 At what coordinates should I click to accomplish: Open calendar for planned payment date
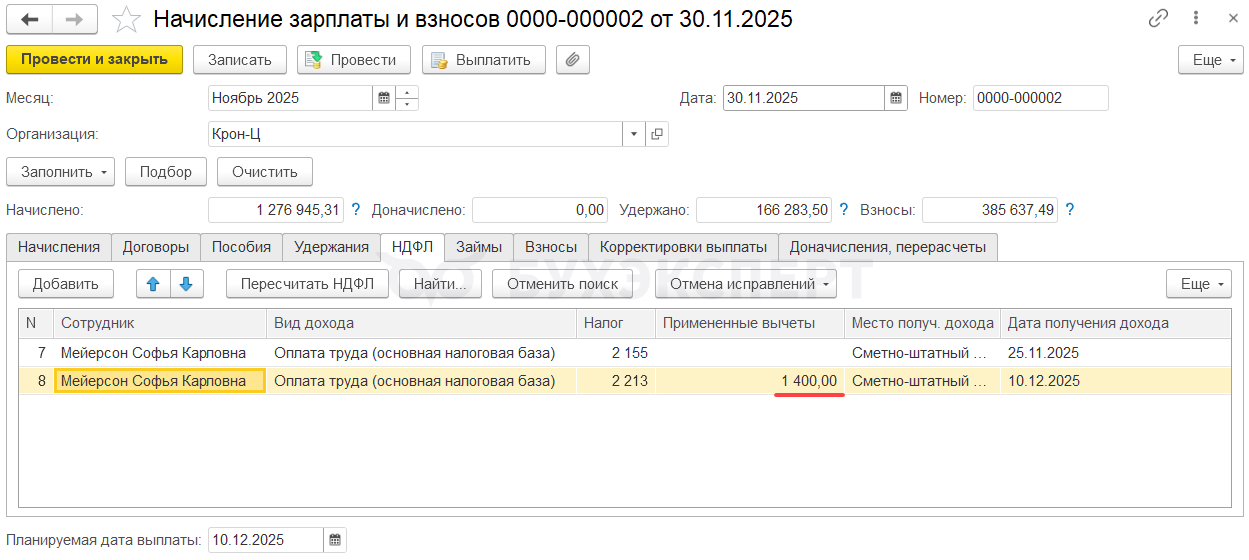point(335,540)
